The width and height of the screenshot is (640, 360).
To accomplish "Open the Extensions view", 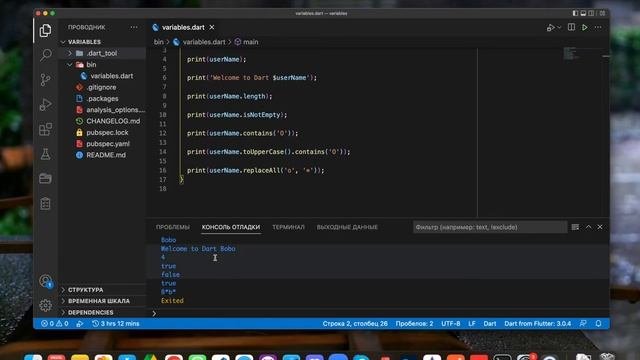I will [45, 129].
